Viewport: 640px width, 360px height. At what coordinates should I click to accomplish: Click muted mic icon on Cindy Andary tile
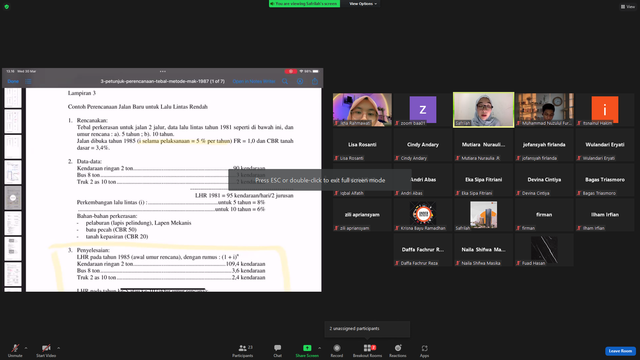point(397,158)
